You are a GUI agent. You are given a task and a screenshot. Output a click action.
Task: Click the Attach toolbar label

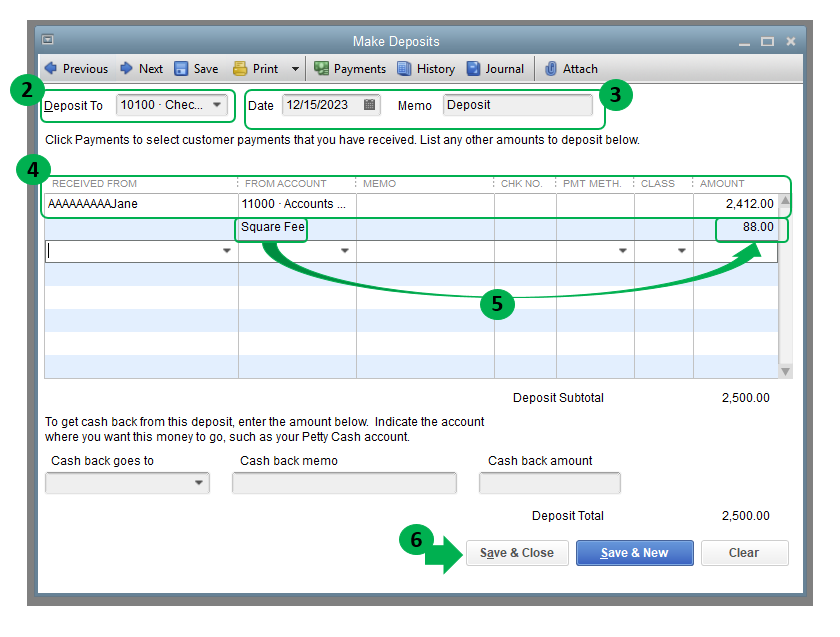580,69
